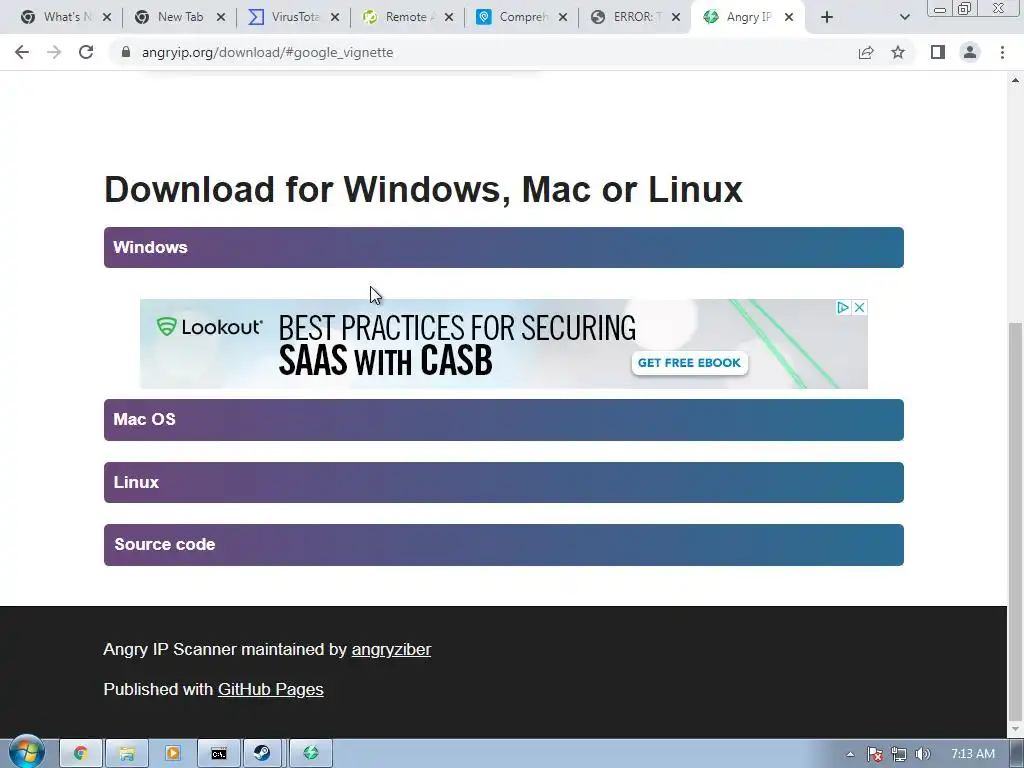Close the ERROR tab

pyautogui.click(x=677, y=18)
